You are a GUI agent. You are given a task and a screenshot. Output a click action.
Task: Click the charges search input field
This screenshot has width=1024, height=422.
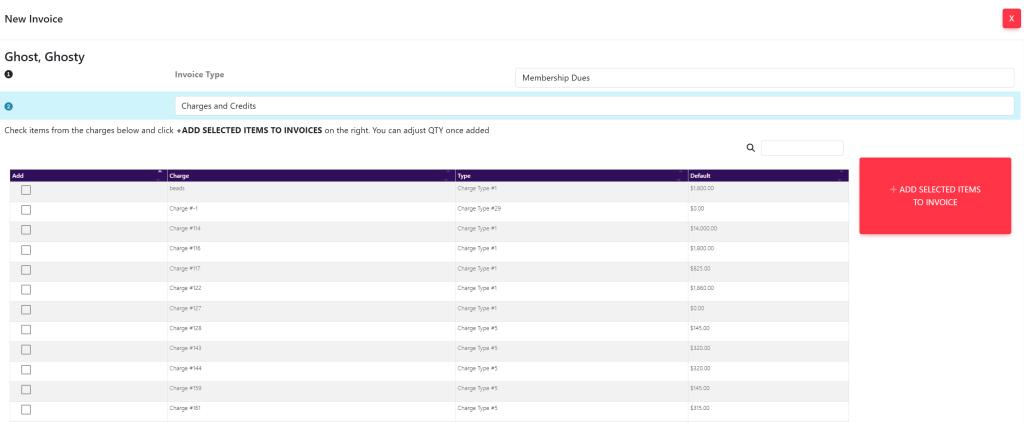click(801, 148)
